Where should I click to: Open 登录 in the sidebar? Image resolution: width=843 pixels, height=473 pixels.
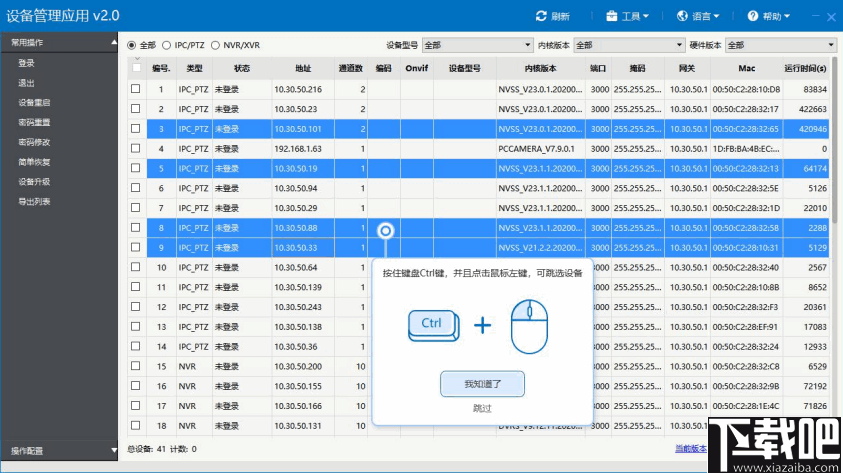[26, 63]
